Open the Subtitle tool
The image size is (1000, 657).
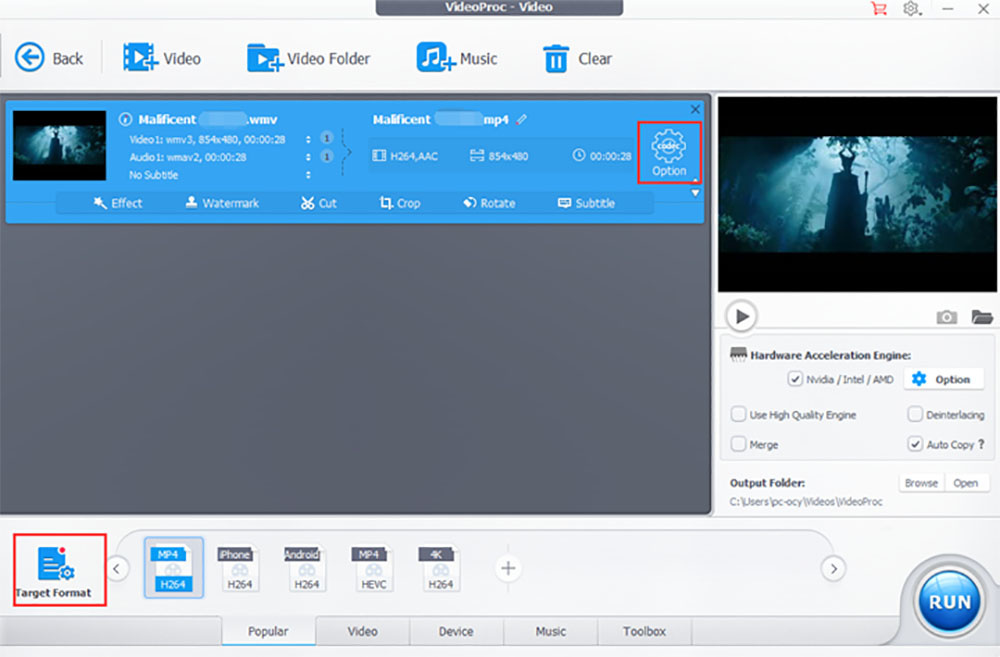tap(586, 203)
